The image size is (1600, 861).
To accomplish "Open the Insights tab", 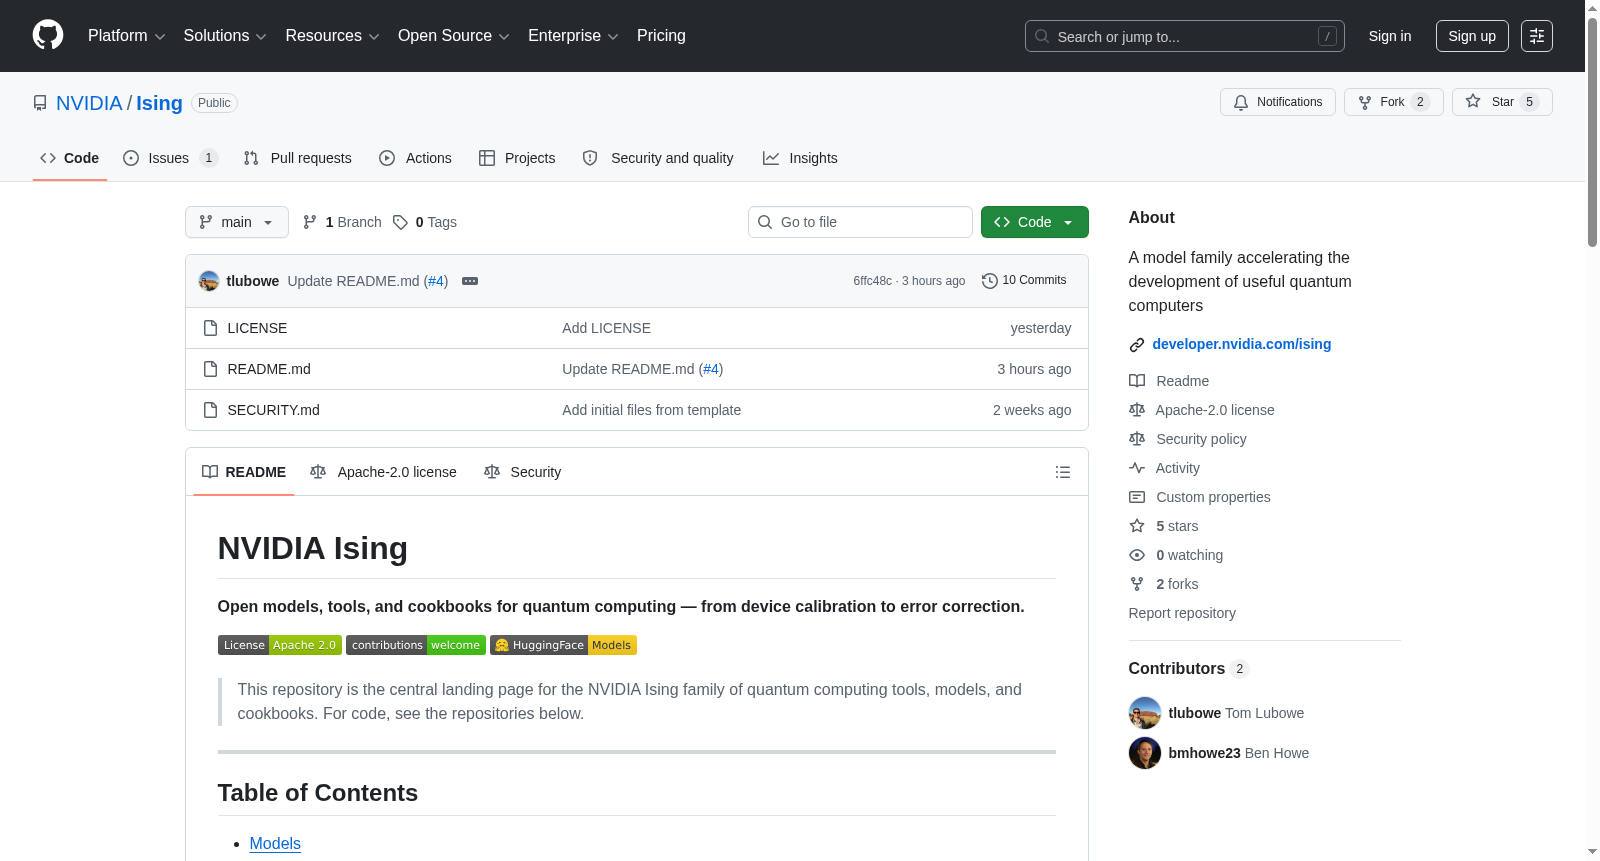I will tap(800, 158).
